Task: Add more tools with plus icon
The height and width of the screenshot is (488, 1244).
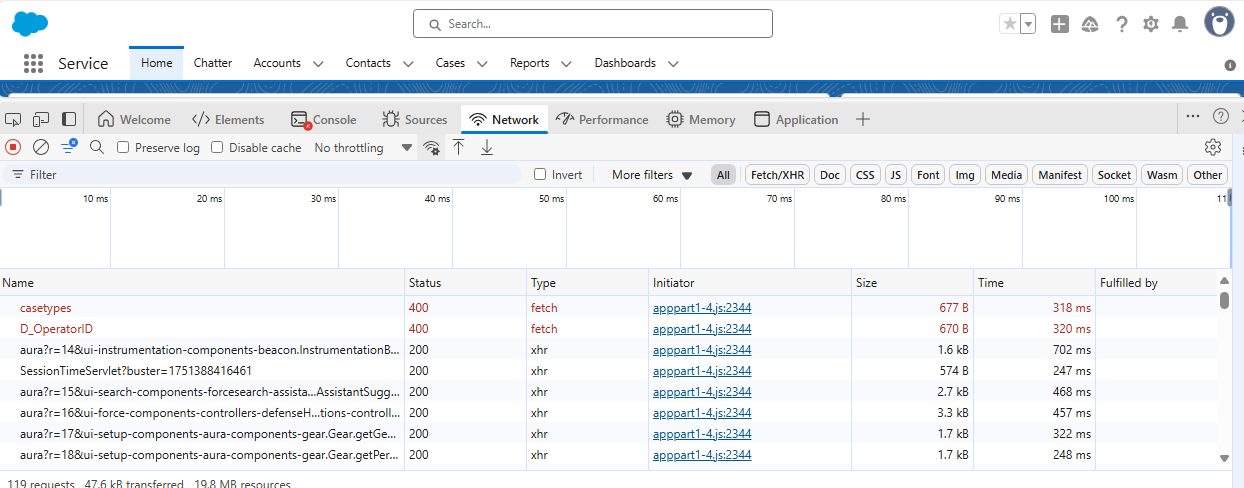Action: click(863, 119)
